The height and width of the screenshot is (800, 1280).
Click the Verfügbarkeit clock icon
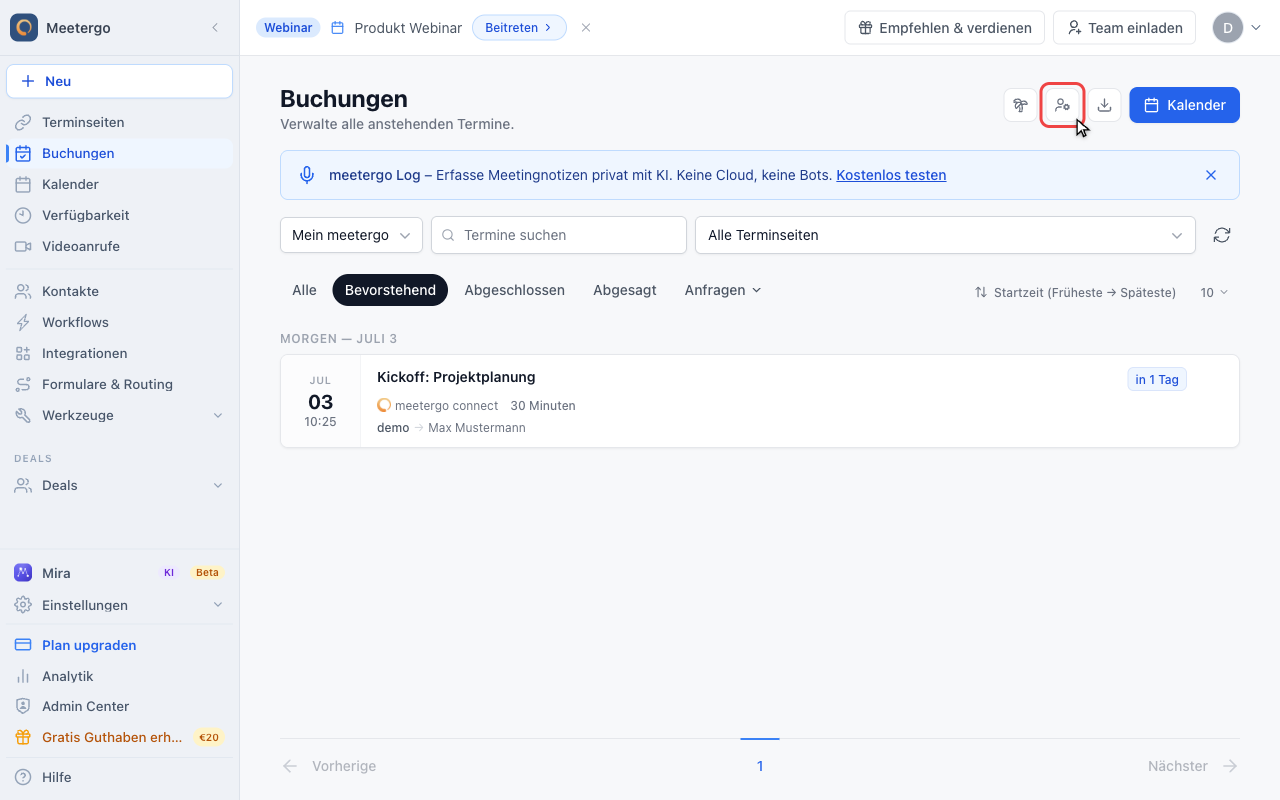point(23,215)
